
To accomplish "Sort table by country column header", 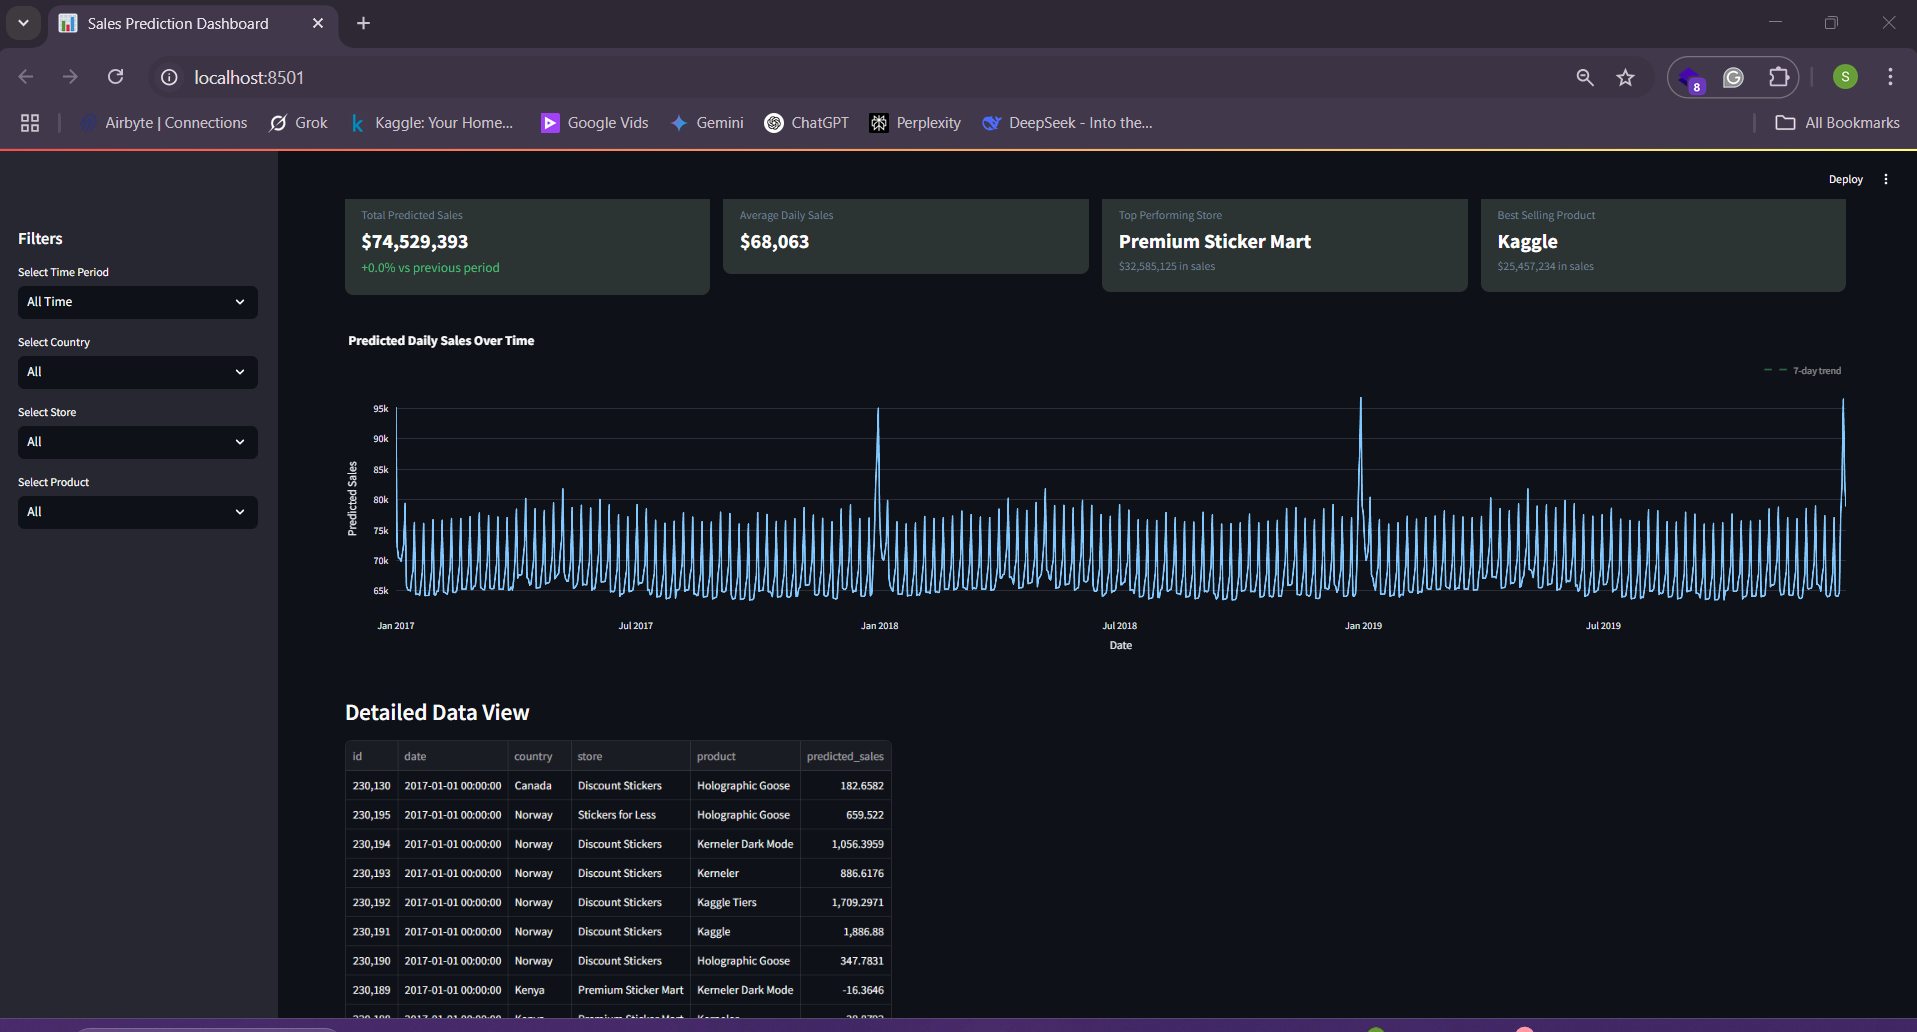I will pyautogui.click(x=539, y=756).
